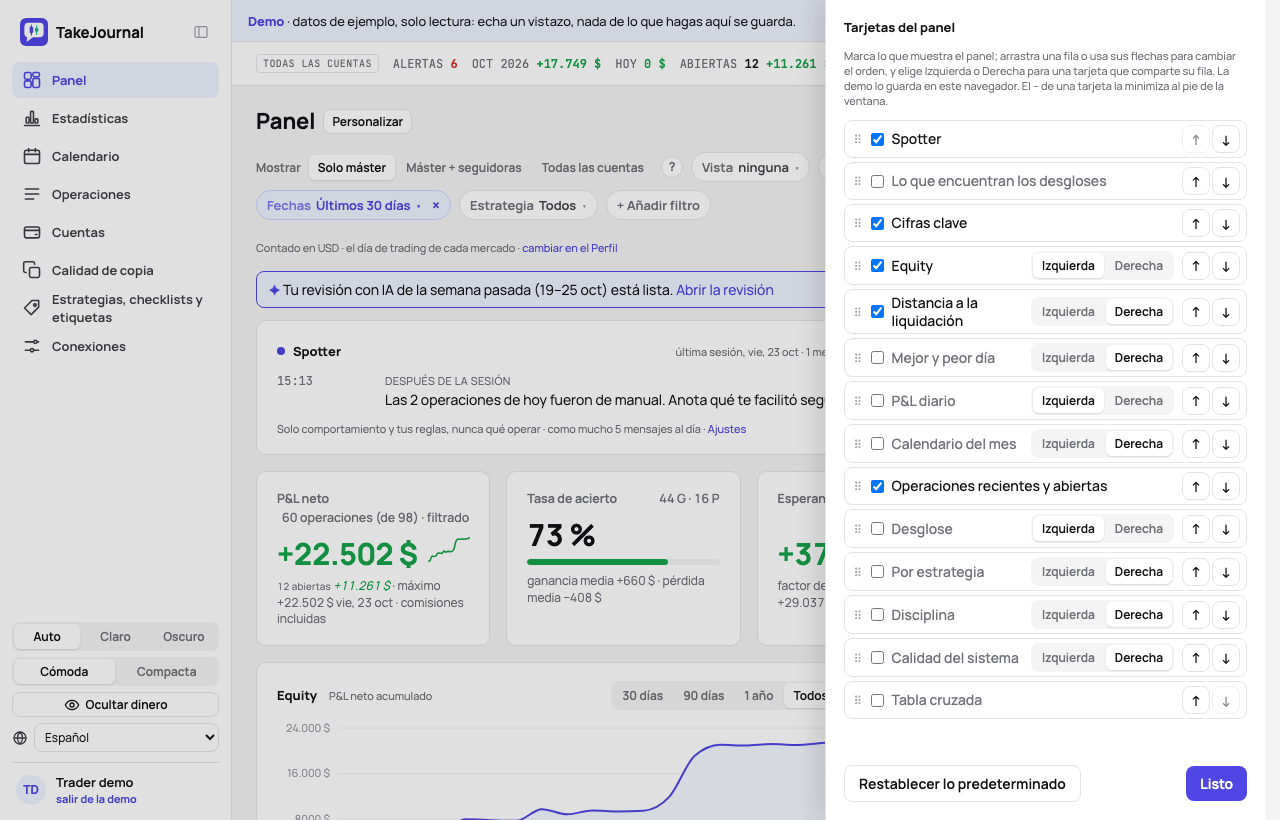Move P&L diario card up
The width and height of the screenshot is (1280, 820).
pyautogui.click(x=1195, y=401)
